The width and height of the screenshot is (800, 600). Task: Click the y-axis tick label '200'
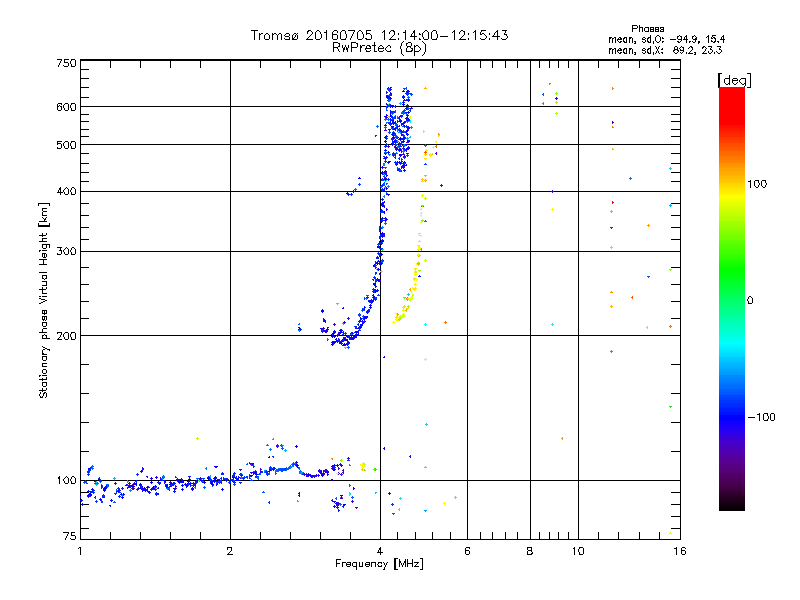pyautogui.click(x=67, y=335)
